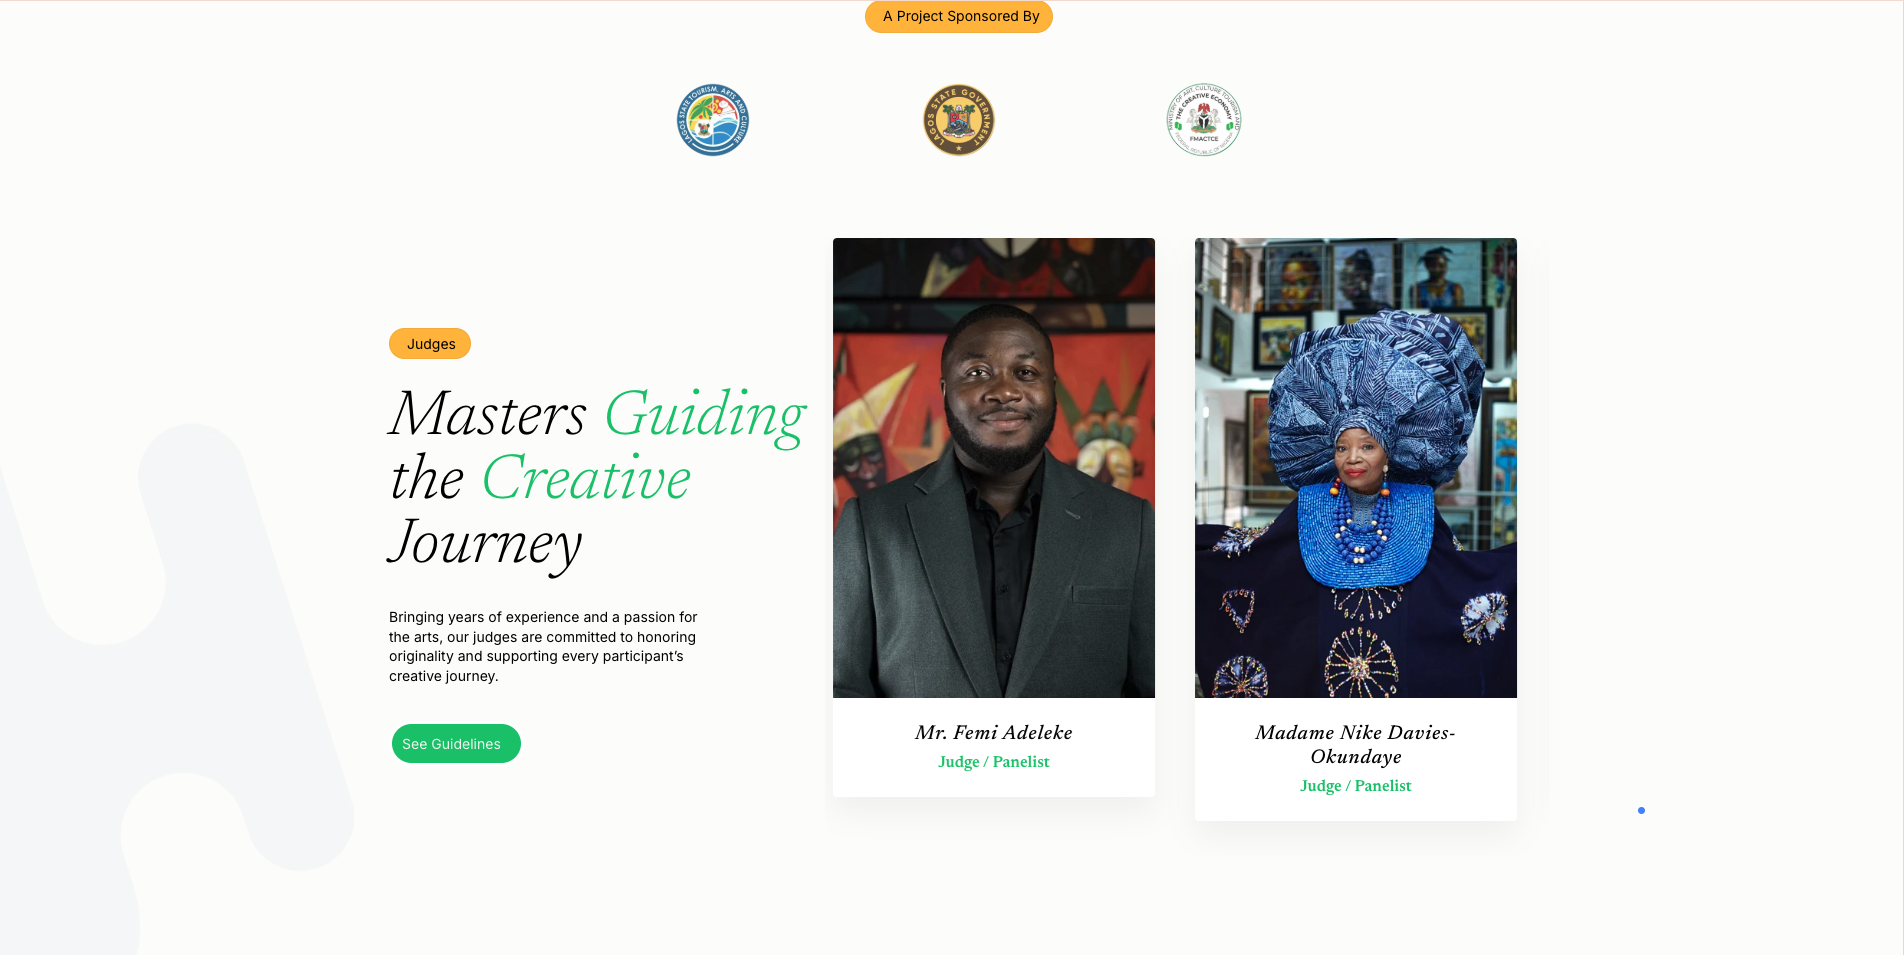Image resolution: width=1904 pixels, height=955 pixels.
Task: Click Judge / Panelist under Nike Davies-Okundaye
Action: coord(1356,786)
